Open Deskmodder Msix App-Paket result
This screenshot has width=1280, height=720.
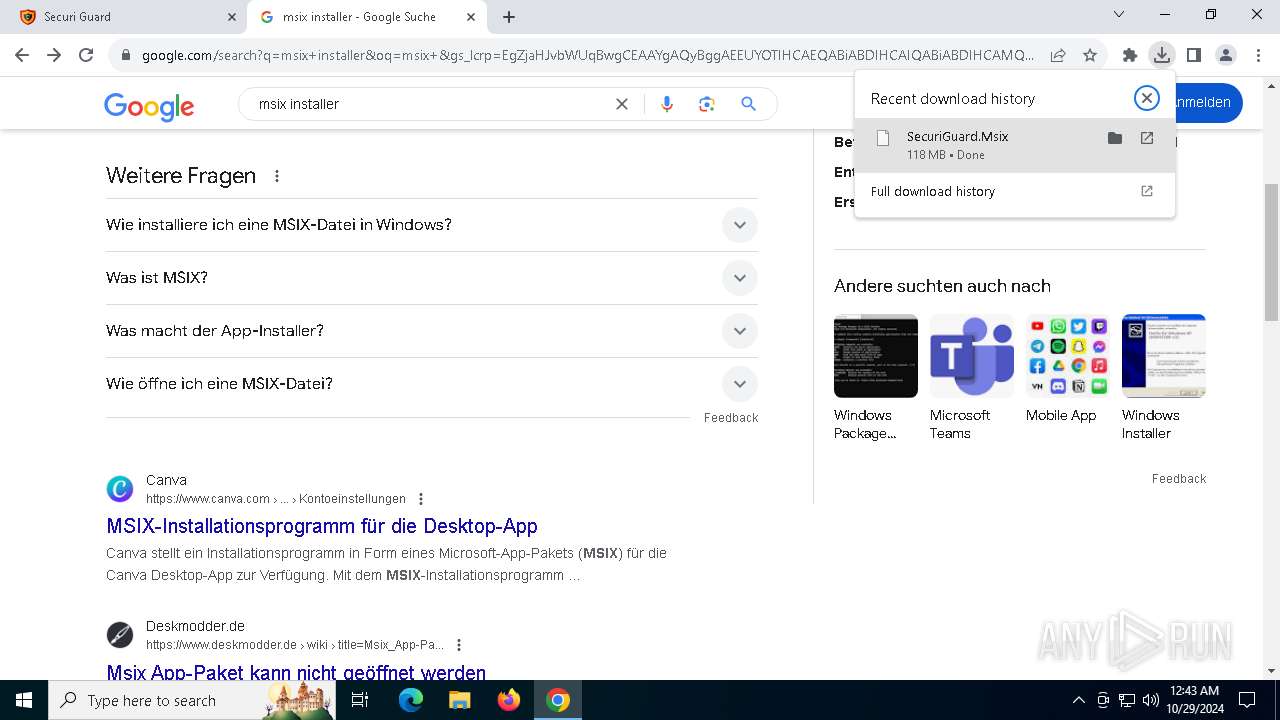(x=296, y=672)
